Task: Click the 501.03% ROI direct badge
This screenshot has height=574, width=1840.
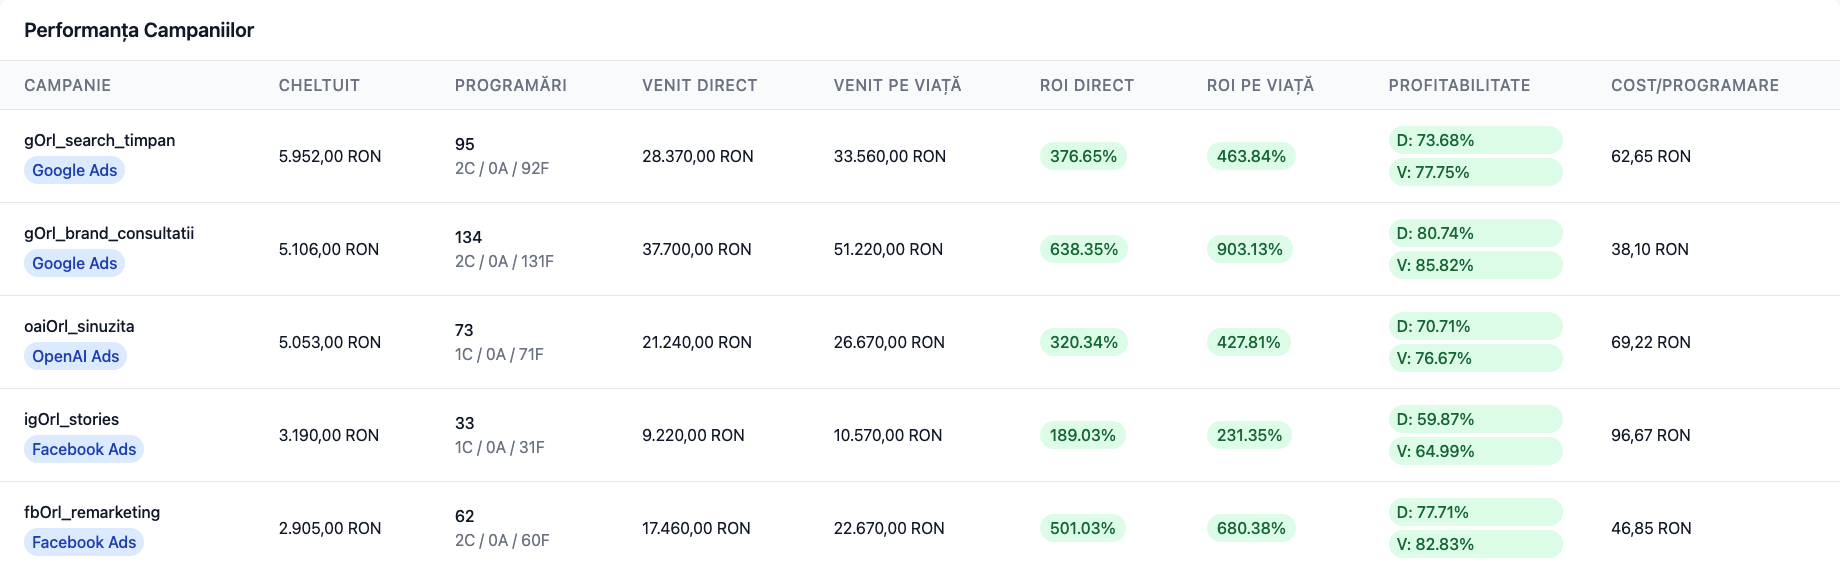Action: [1083, 528]
